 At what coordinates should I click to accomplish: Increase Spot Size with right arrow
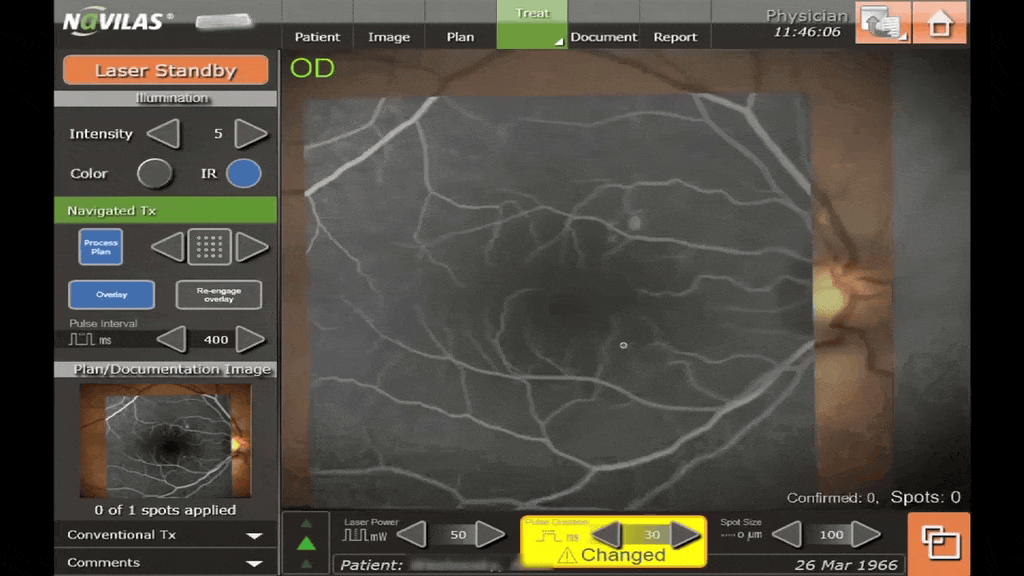pyautogui.click(x=866, y=534)
